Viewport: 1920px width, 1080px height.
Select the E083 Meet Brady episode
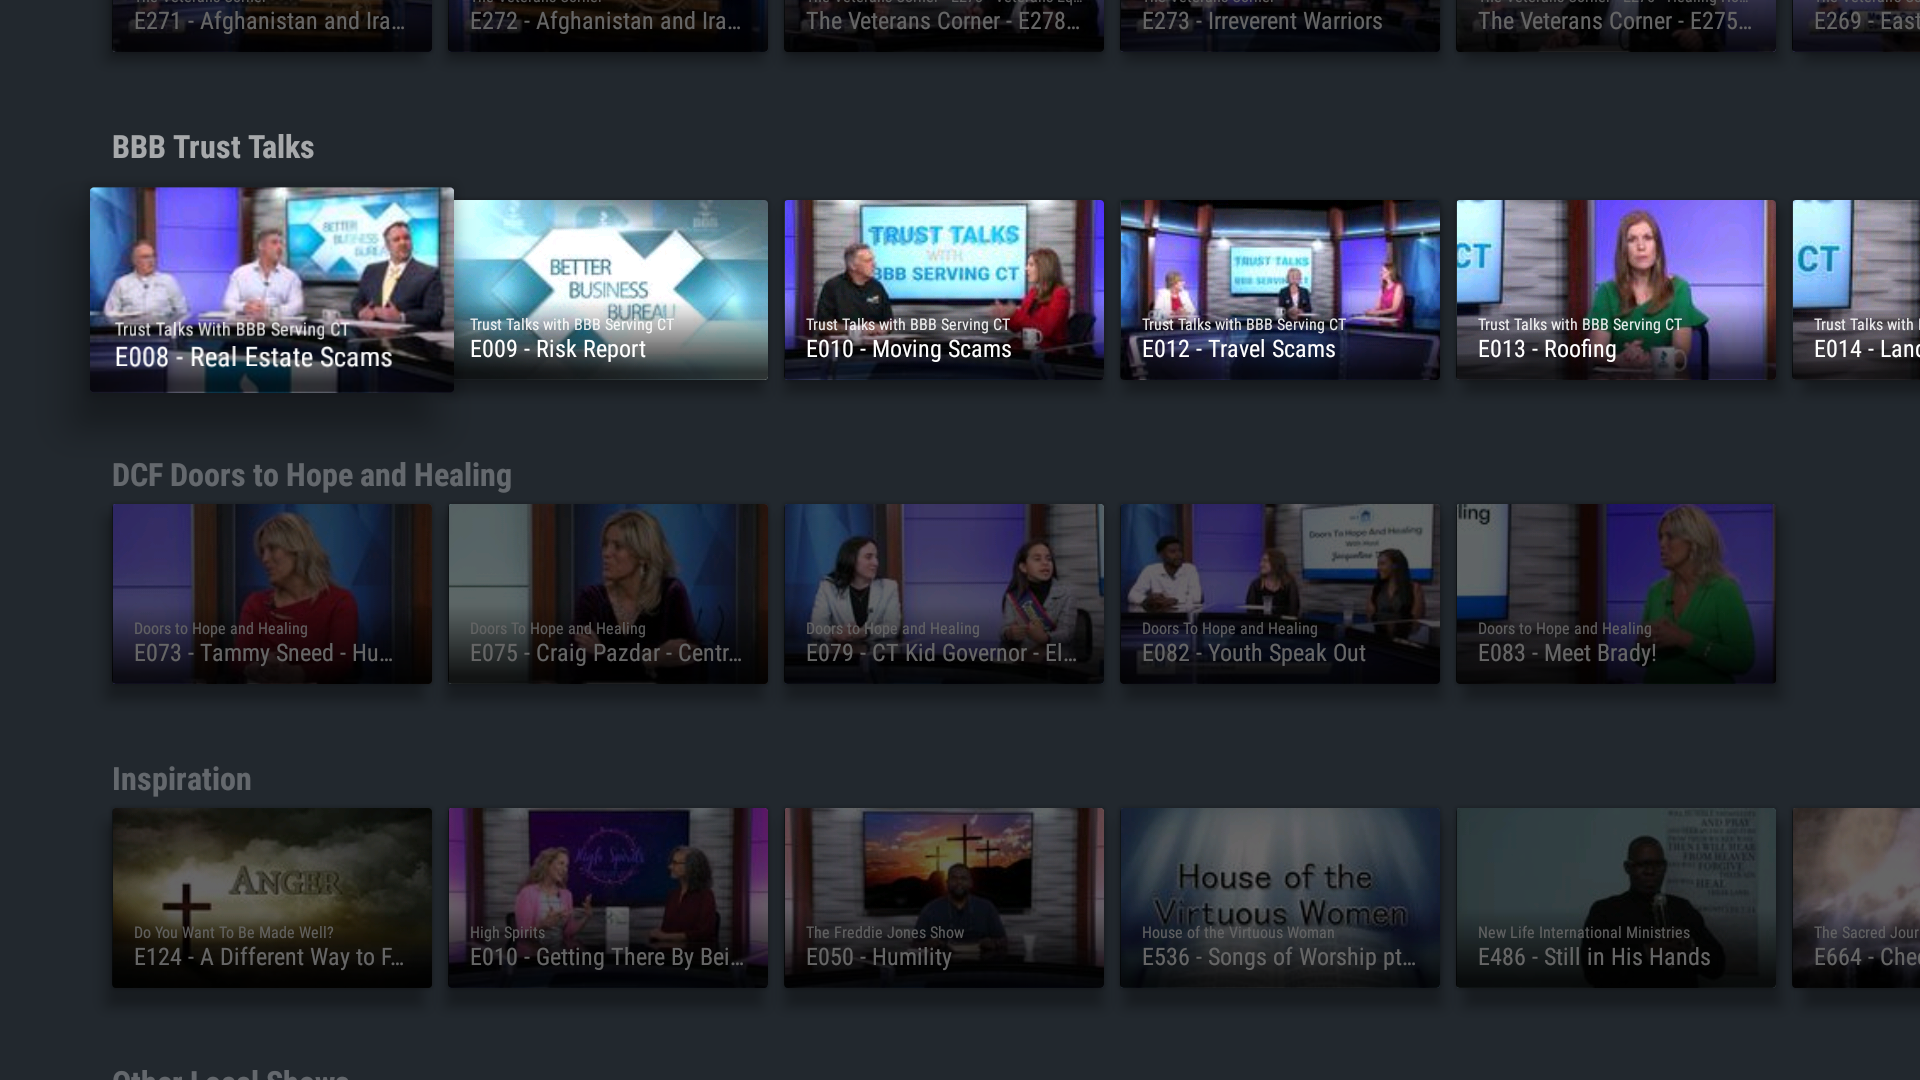tap(1616, 593)
